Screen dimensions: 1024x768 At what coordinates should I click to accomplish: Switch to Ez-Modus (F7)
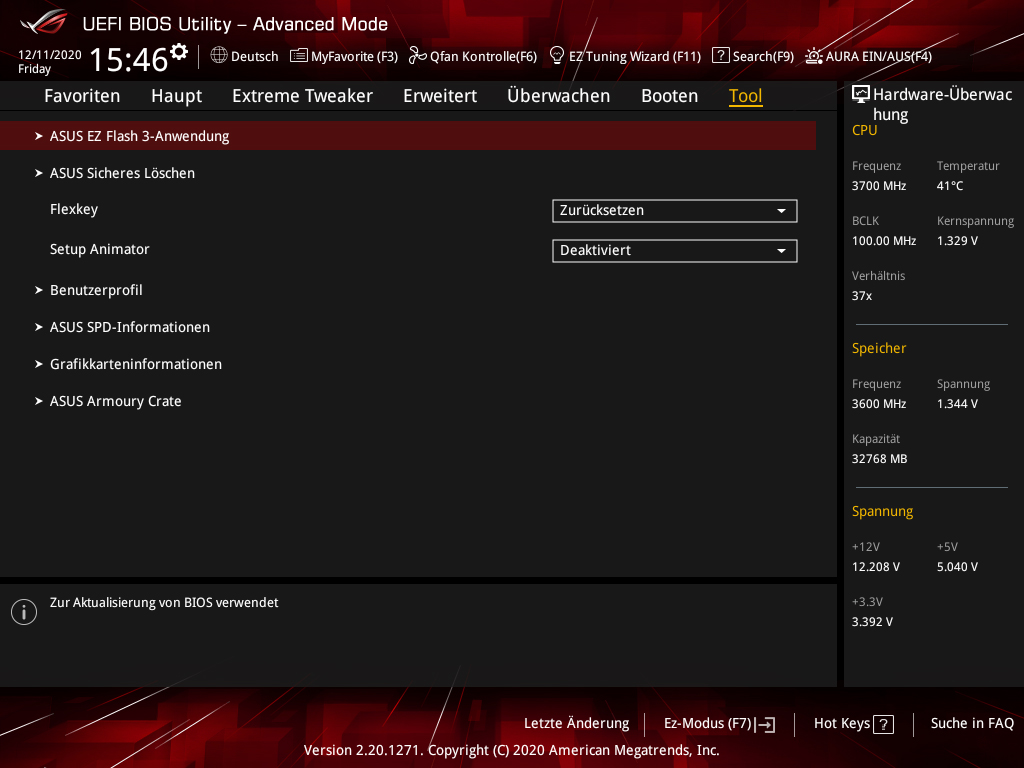point(720,724)
